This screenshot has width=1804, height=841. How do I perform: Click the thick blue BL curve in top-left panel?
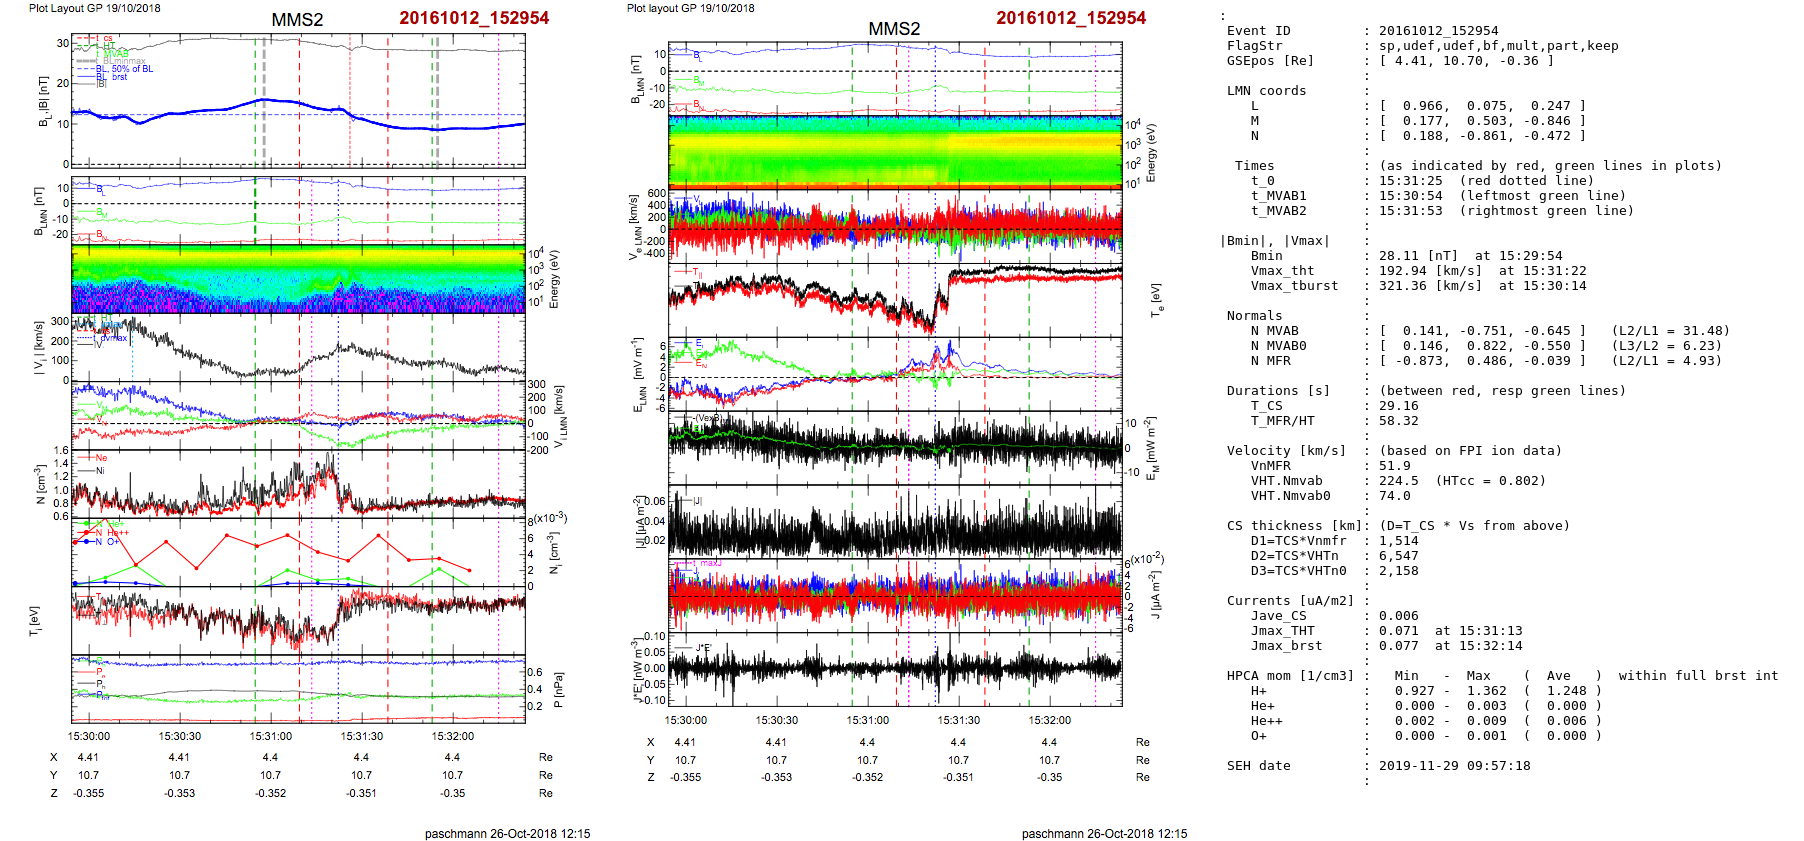pos(200,111)
